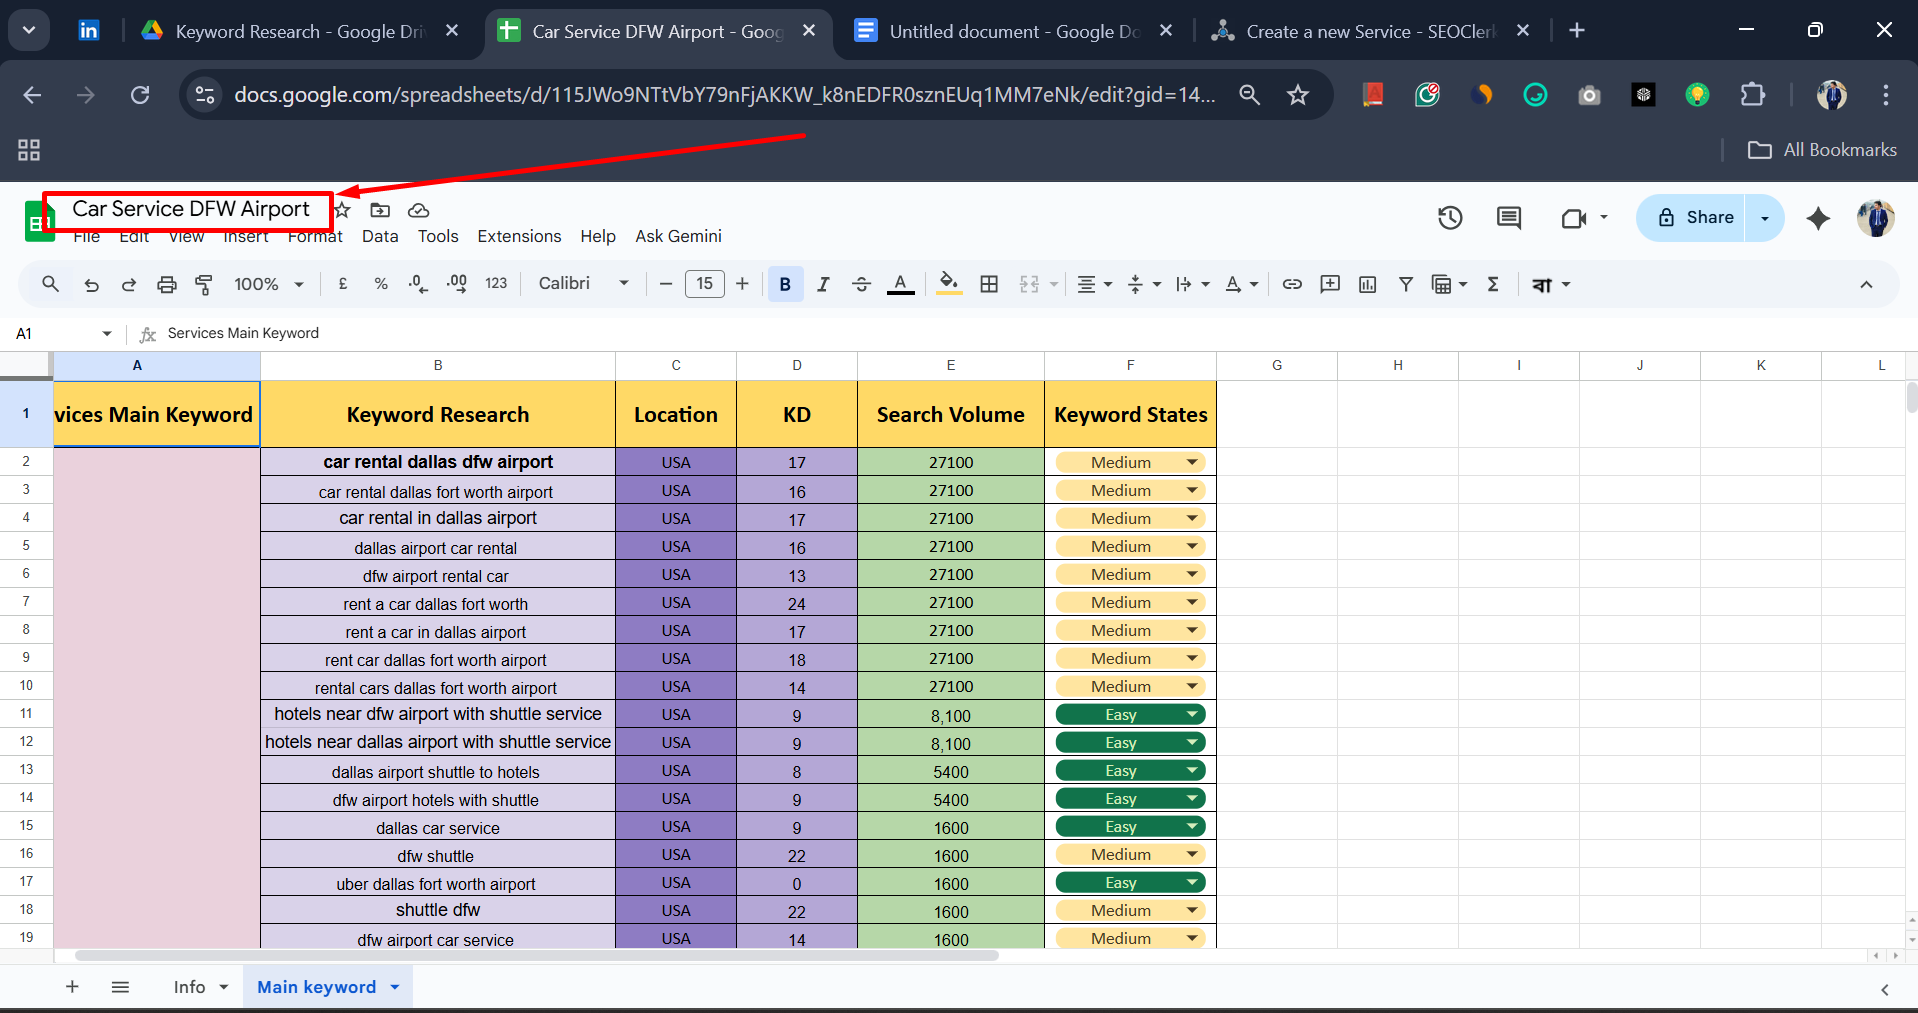Click the Insert link icon

1292,284
